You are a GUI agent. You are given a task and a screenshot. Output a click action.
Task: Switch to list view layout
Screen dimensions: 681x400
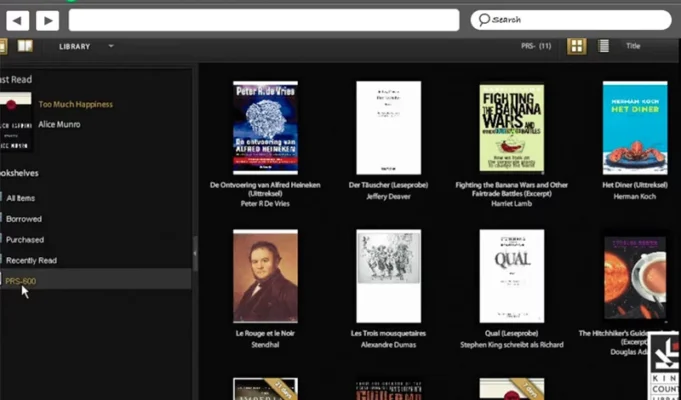tap(604, 46)
